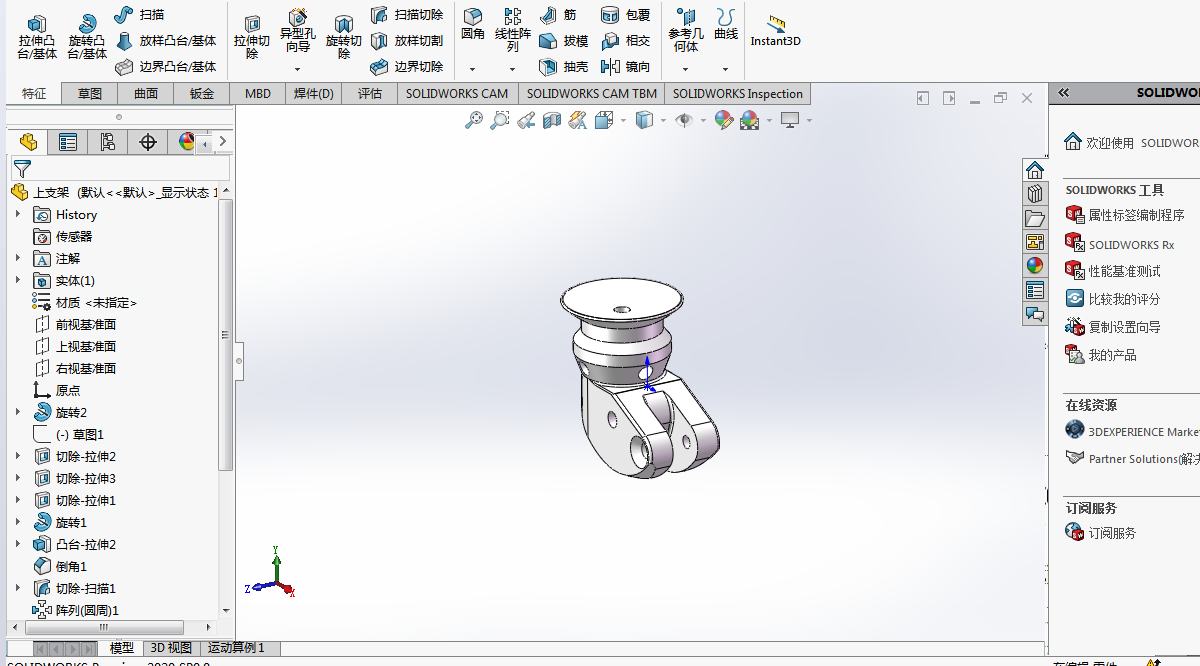Viewport: 1200px width, 666px height.
Task: Click the 扫描切除 swept cut tool
Action: [x=406, y=15]
